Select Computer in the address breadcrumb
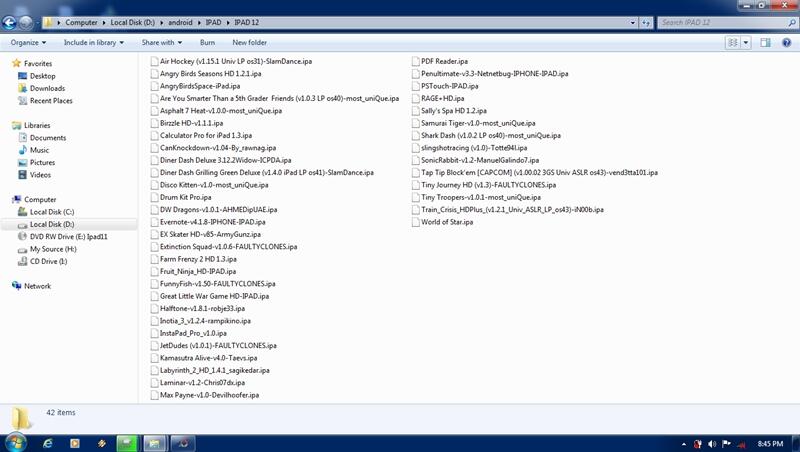 tap(81, 22)
